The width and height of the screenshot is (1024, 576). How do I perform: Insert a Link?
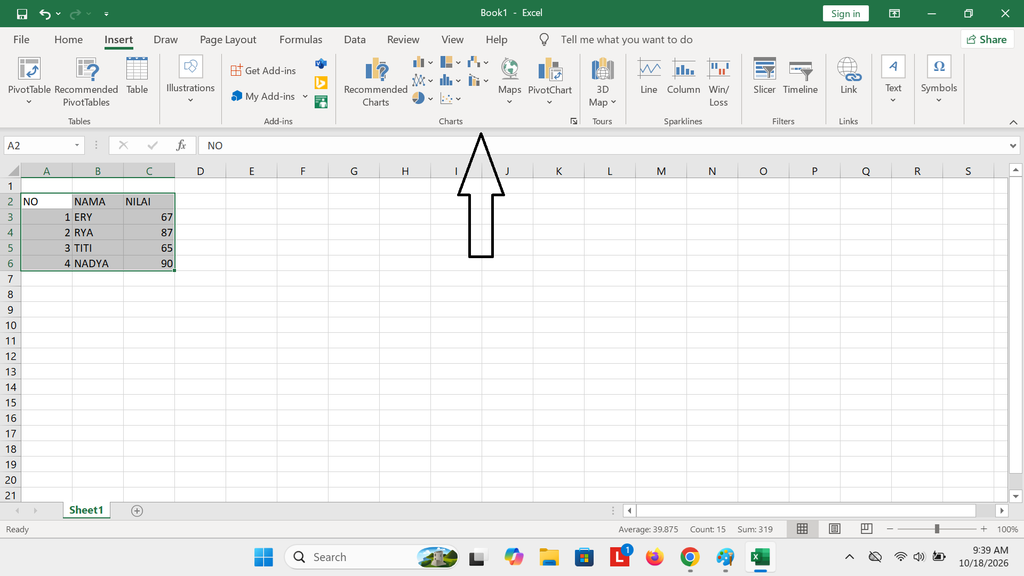(848, 76)
